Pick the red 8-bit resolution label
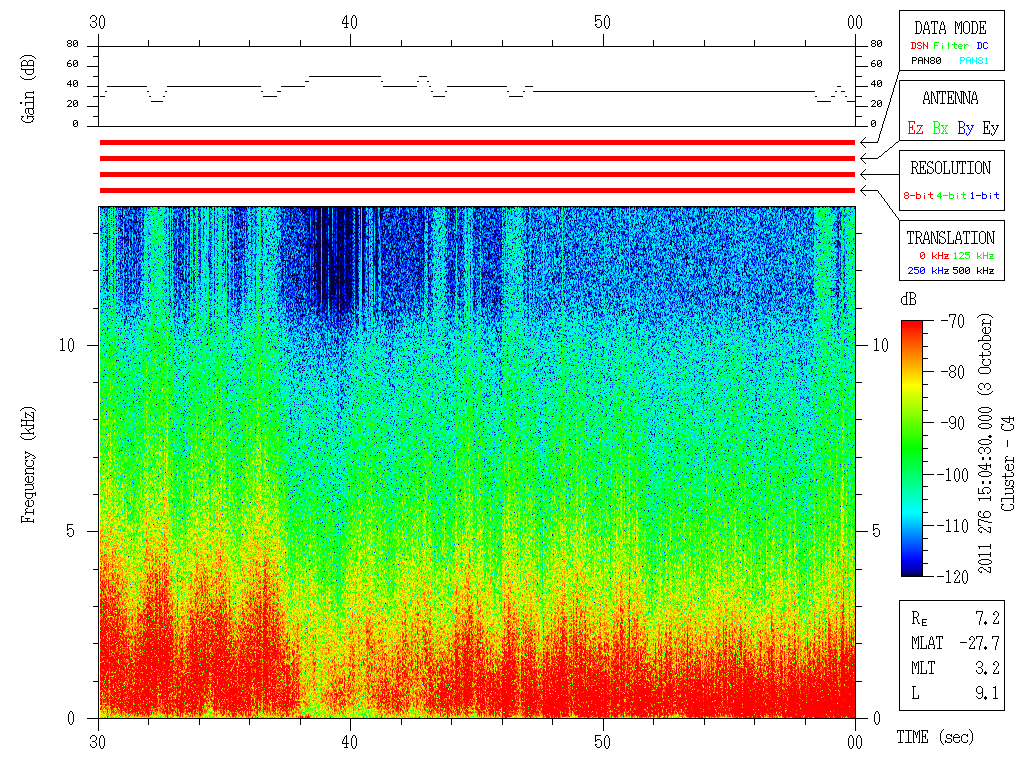This screenshot has height=768, width=1024. 918,195
